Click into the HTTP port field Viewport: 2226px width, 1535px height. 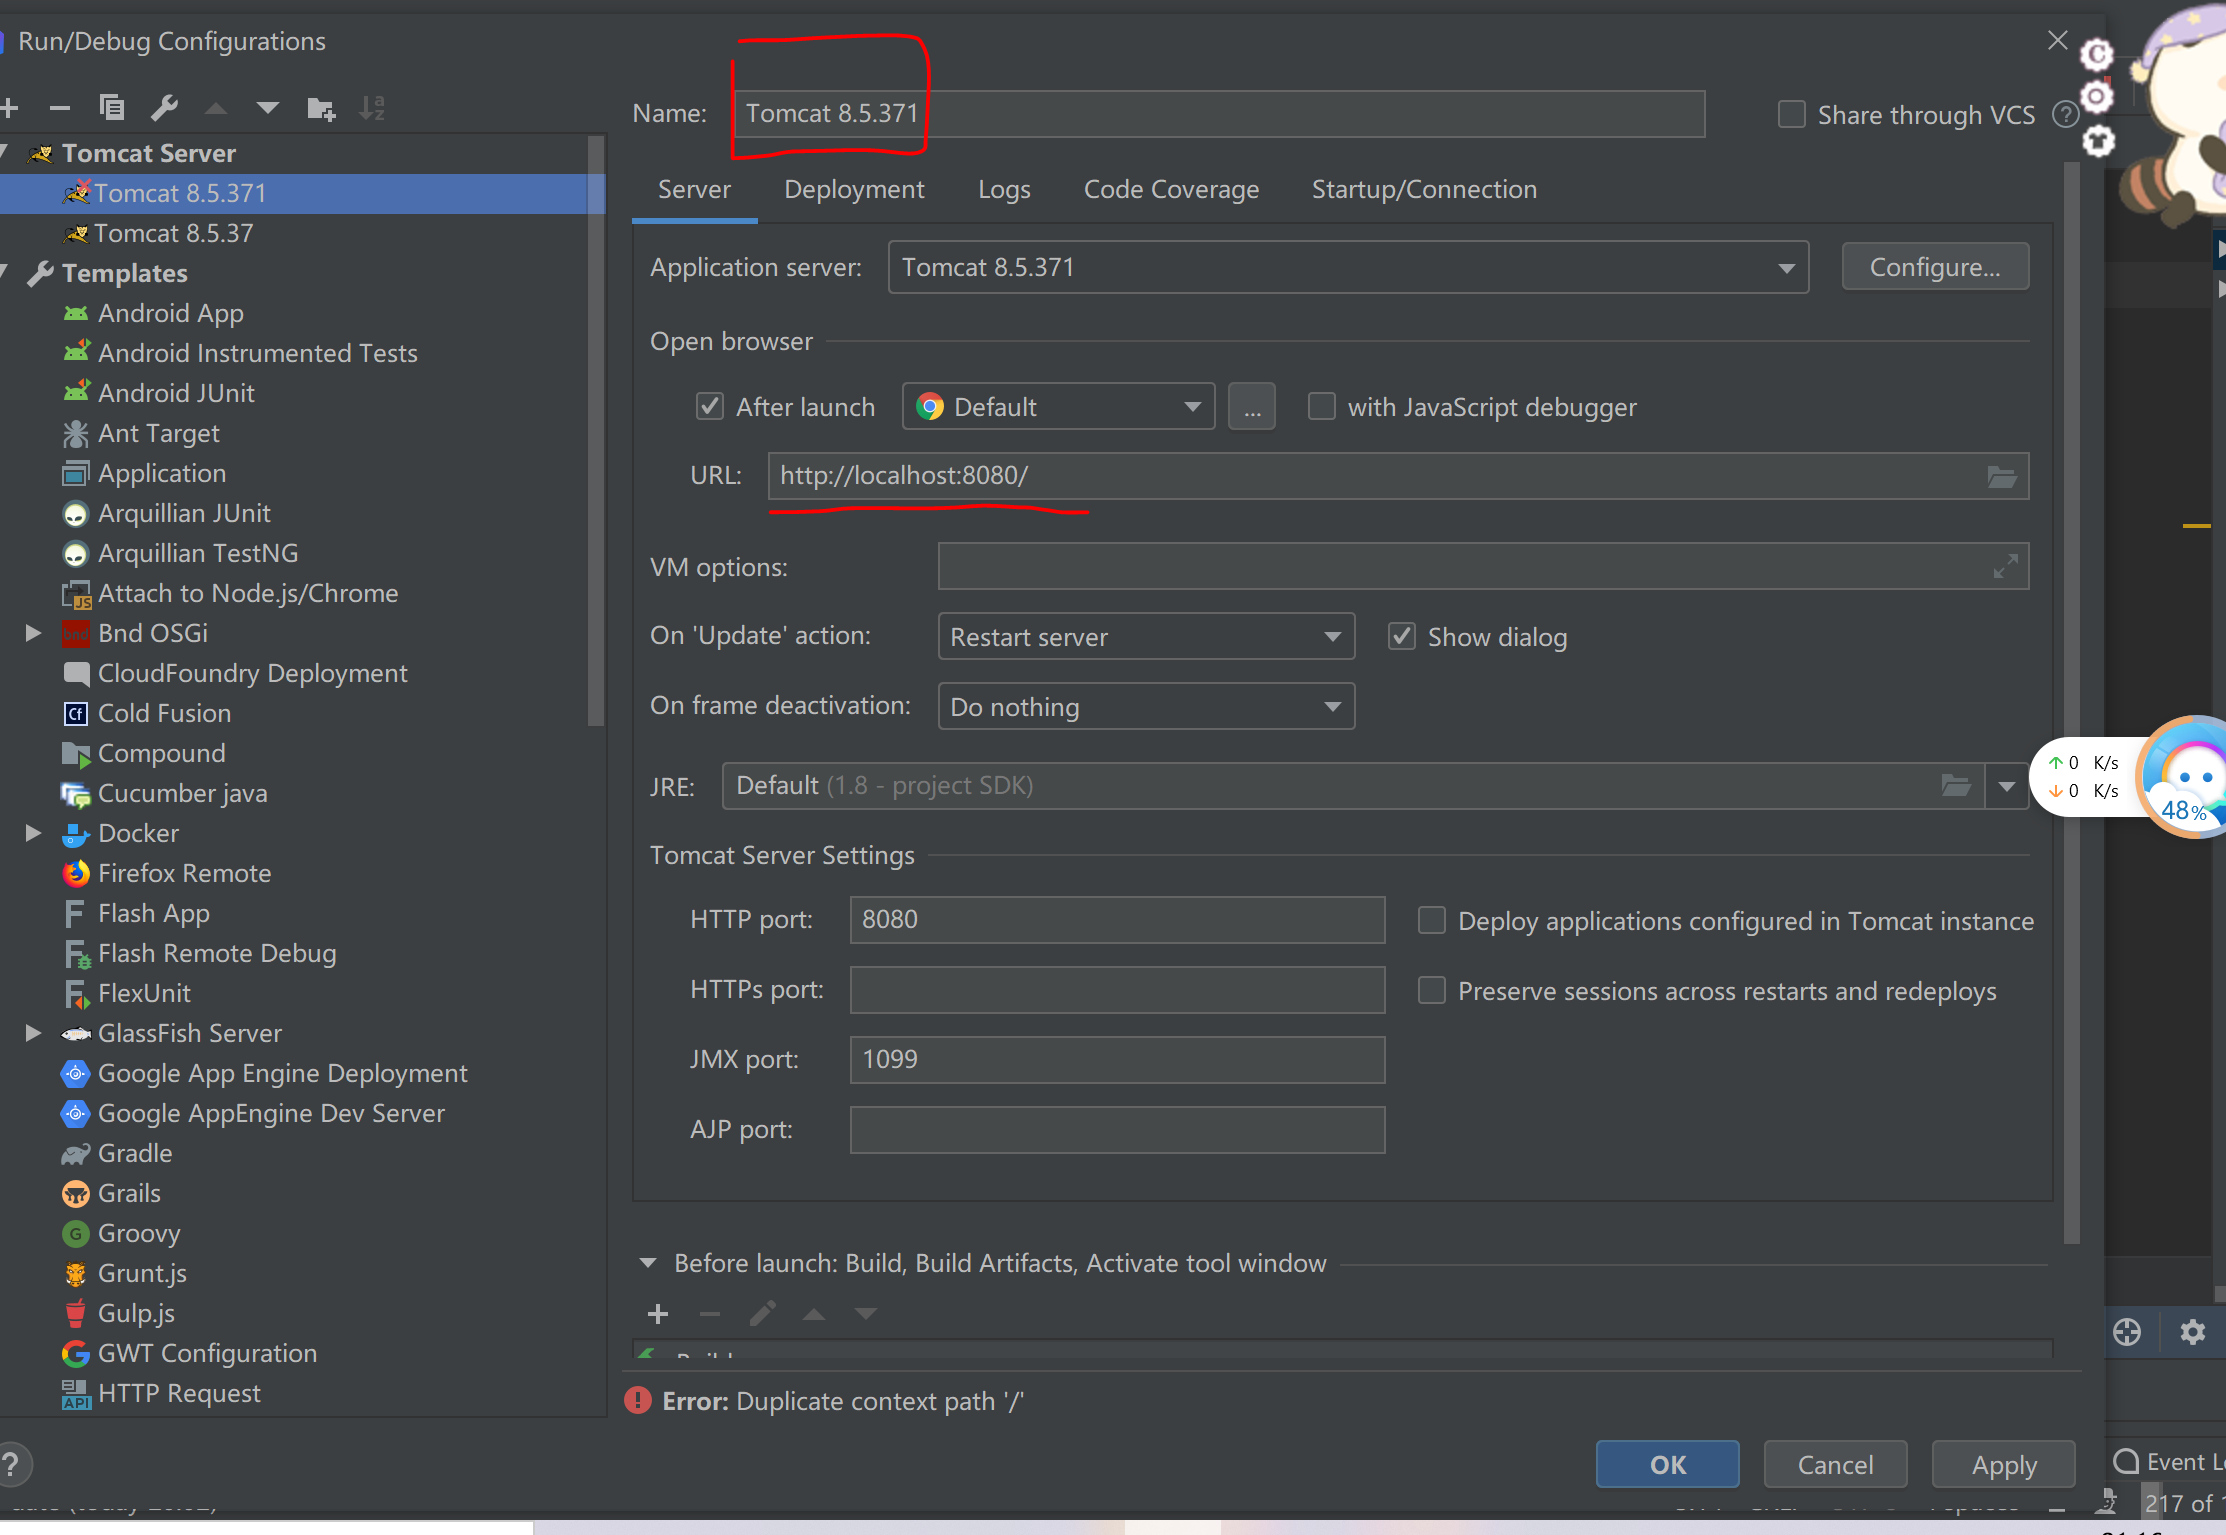point(1116,920)
